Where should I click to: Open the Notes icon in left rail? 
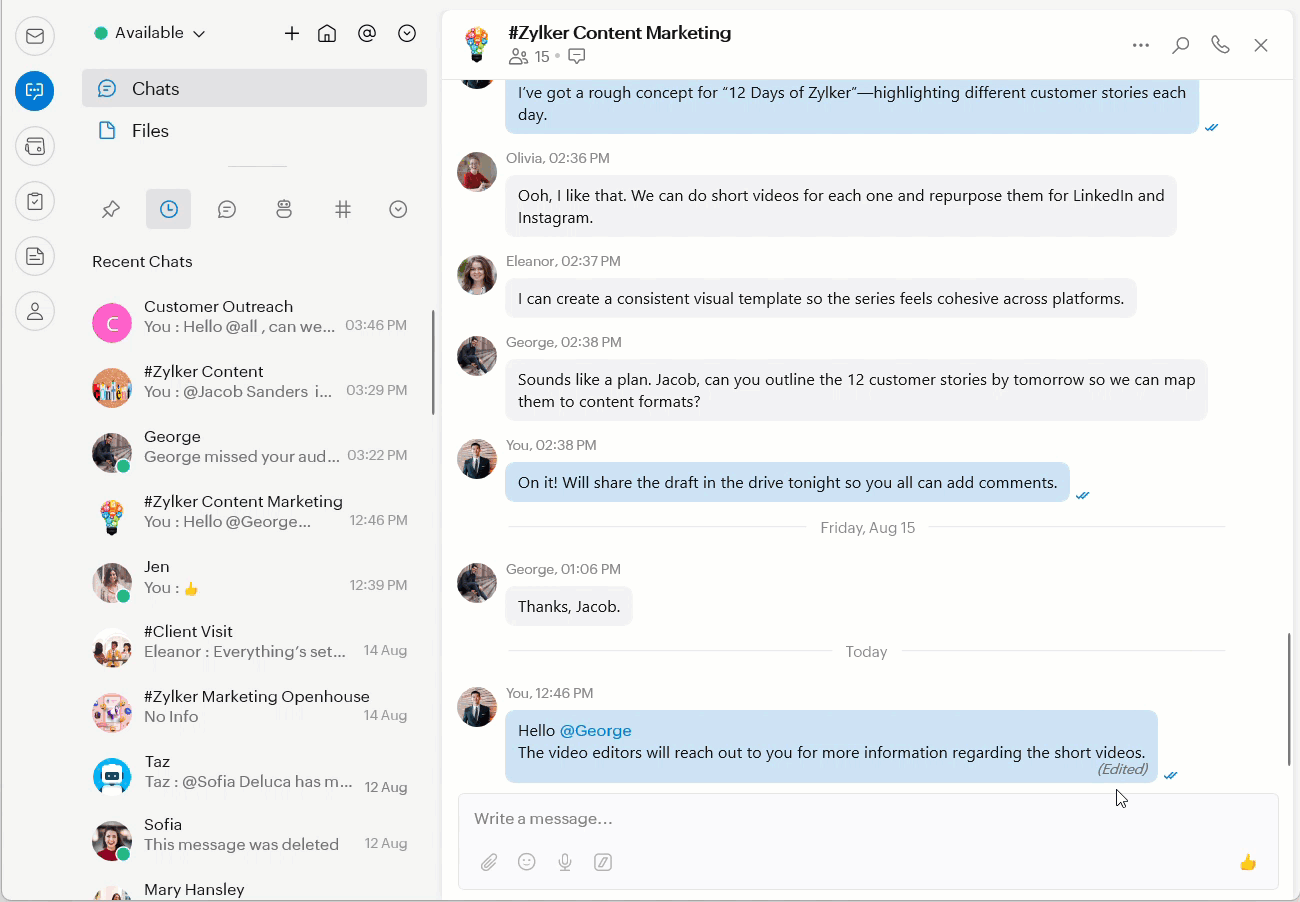pyautogui.click(x=35, y=256)
